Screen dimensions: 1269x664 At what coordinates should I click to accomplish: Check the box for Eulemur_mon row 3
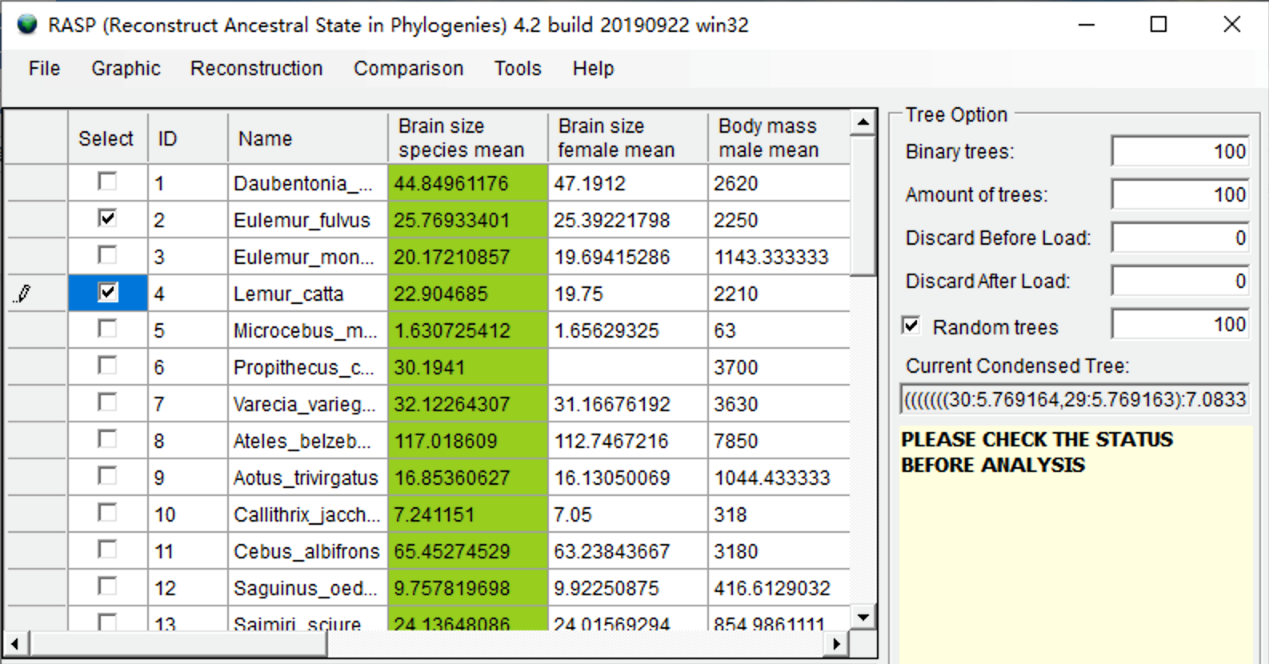107,255
